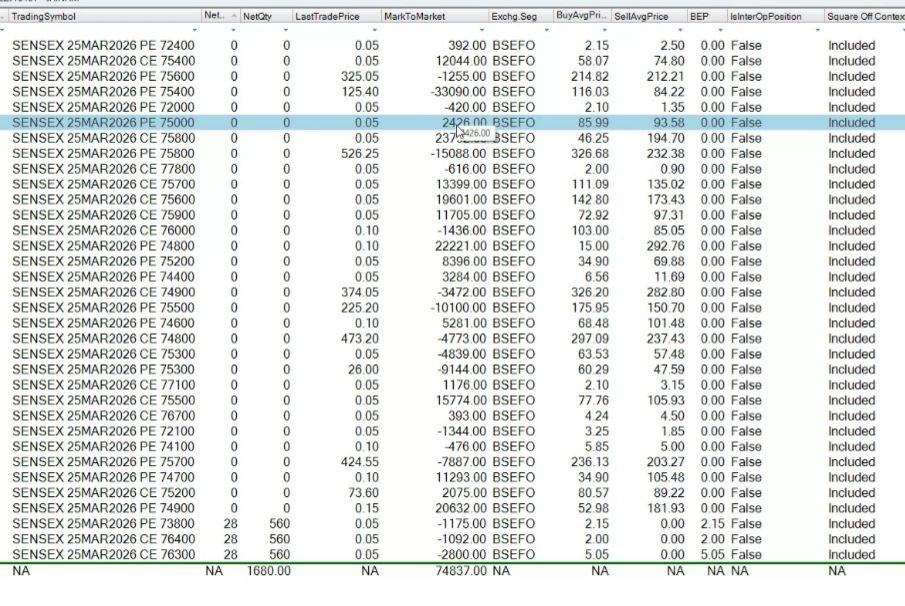This screenshot has height=606, width=905.
Task: Select row SENSEX 25MAR2026 CE 75200
Action: tap(452, 493)
